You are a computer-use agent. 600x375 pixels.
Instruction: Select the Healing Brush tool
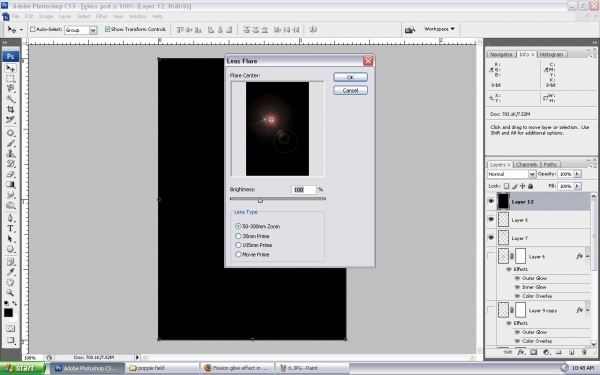click(10, 133)
